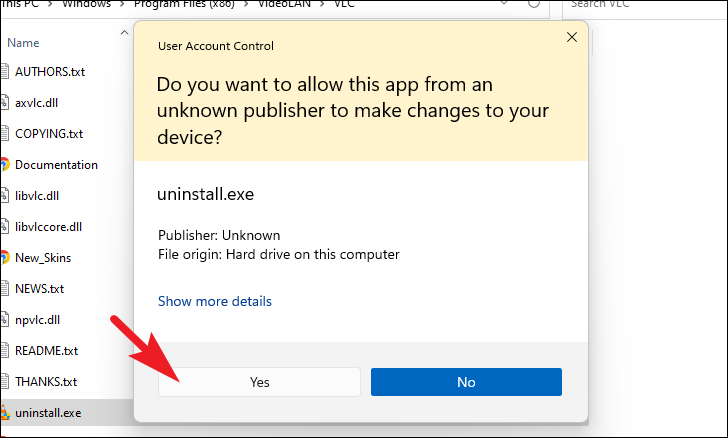This screenshot has width=728, height=438.
Task: Click No in User Account Control dialog
Action: point(466,382)
